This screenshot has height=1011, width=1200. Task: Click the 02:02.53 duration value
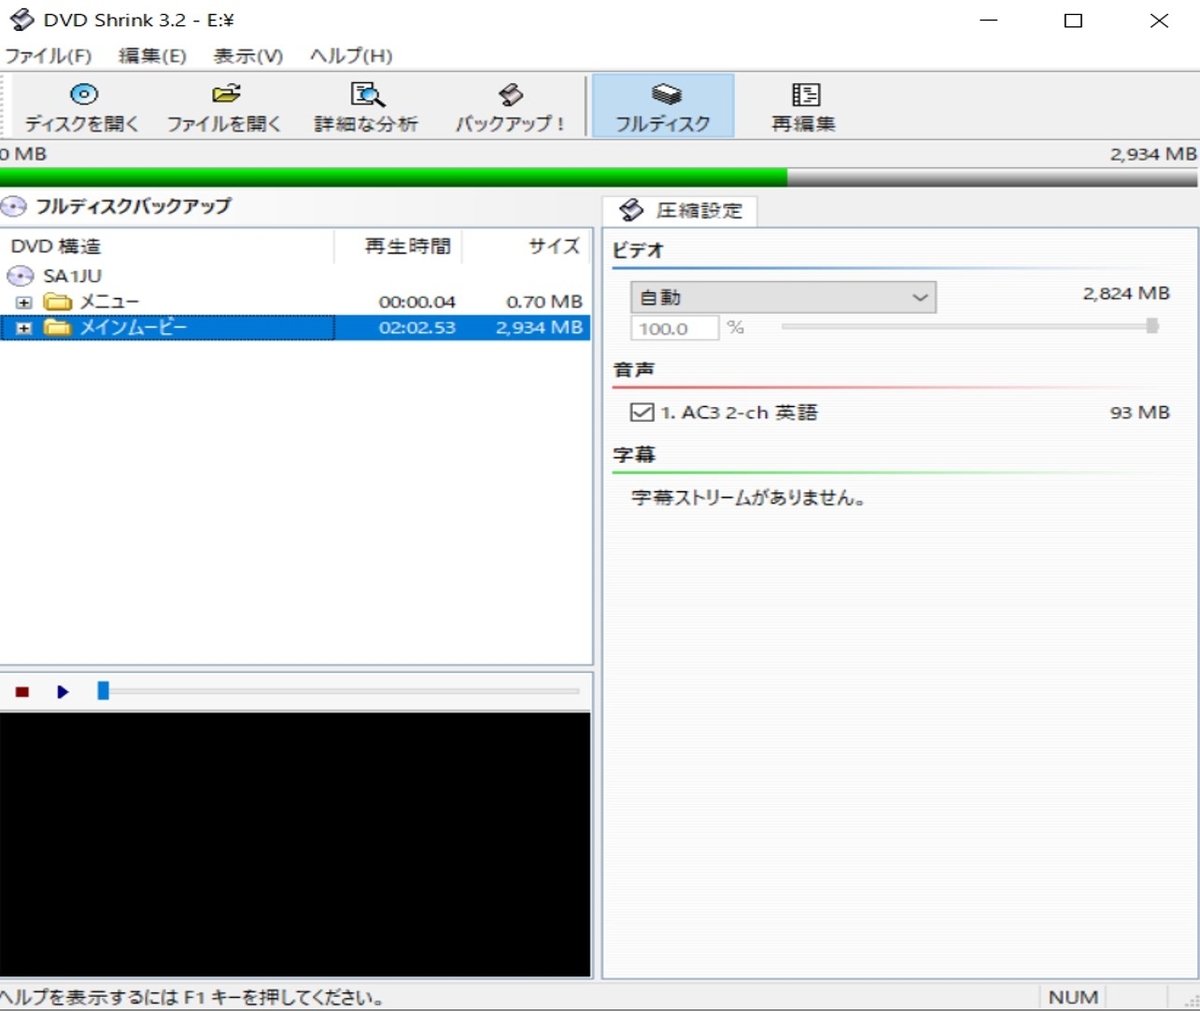click(x=417, y=328)
